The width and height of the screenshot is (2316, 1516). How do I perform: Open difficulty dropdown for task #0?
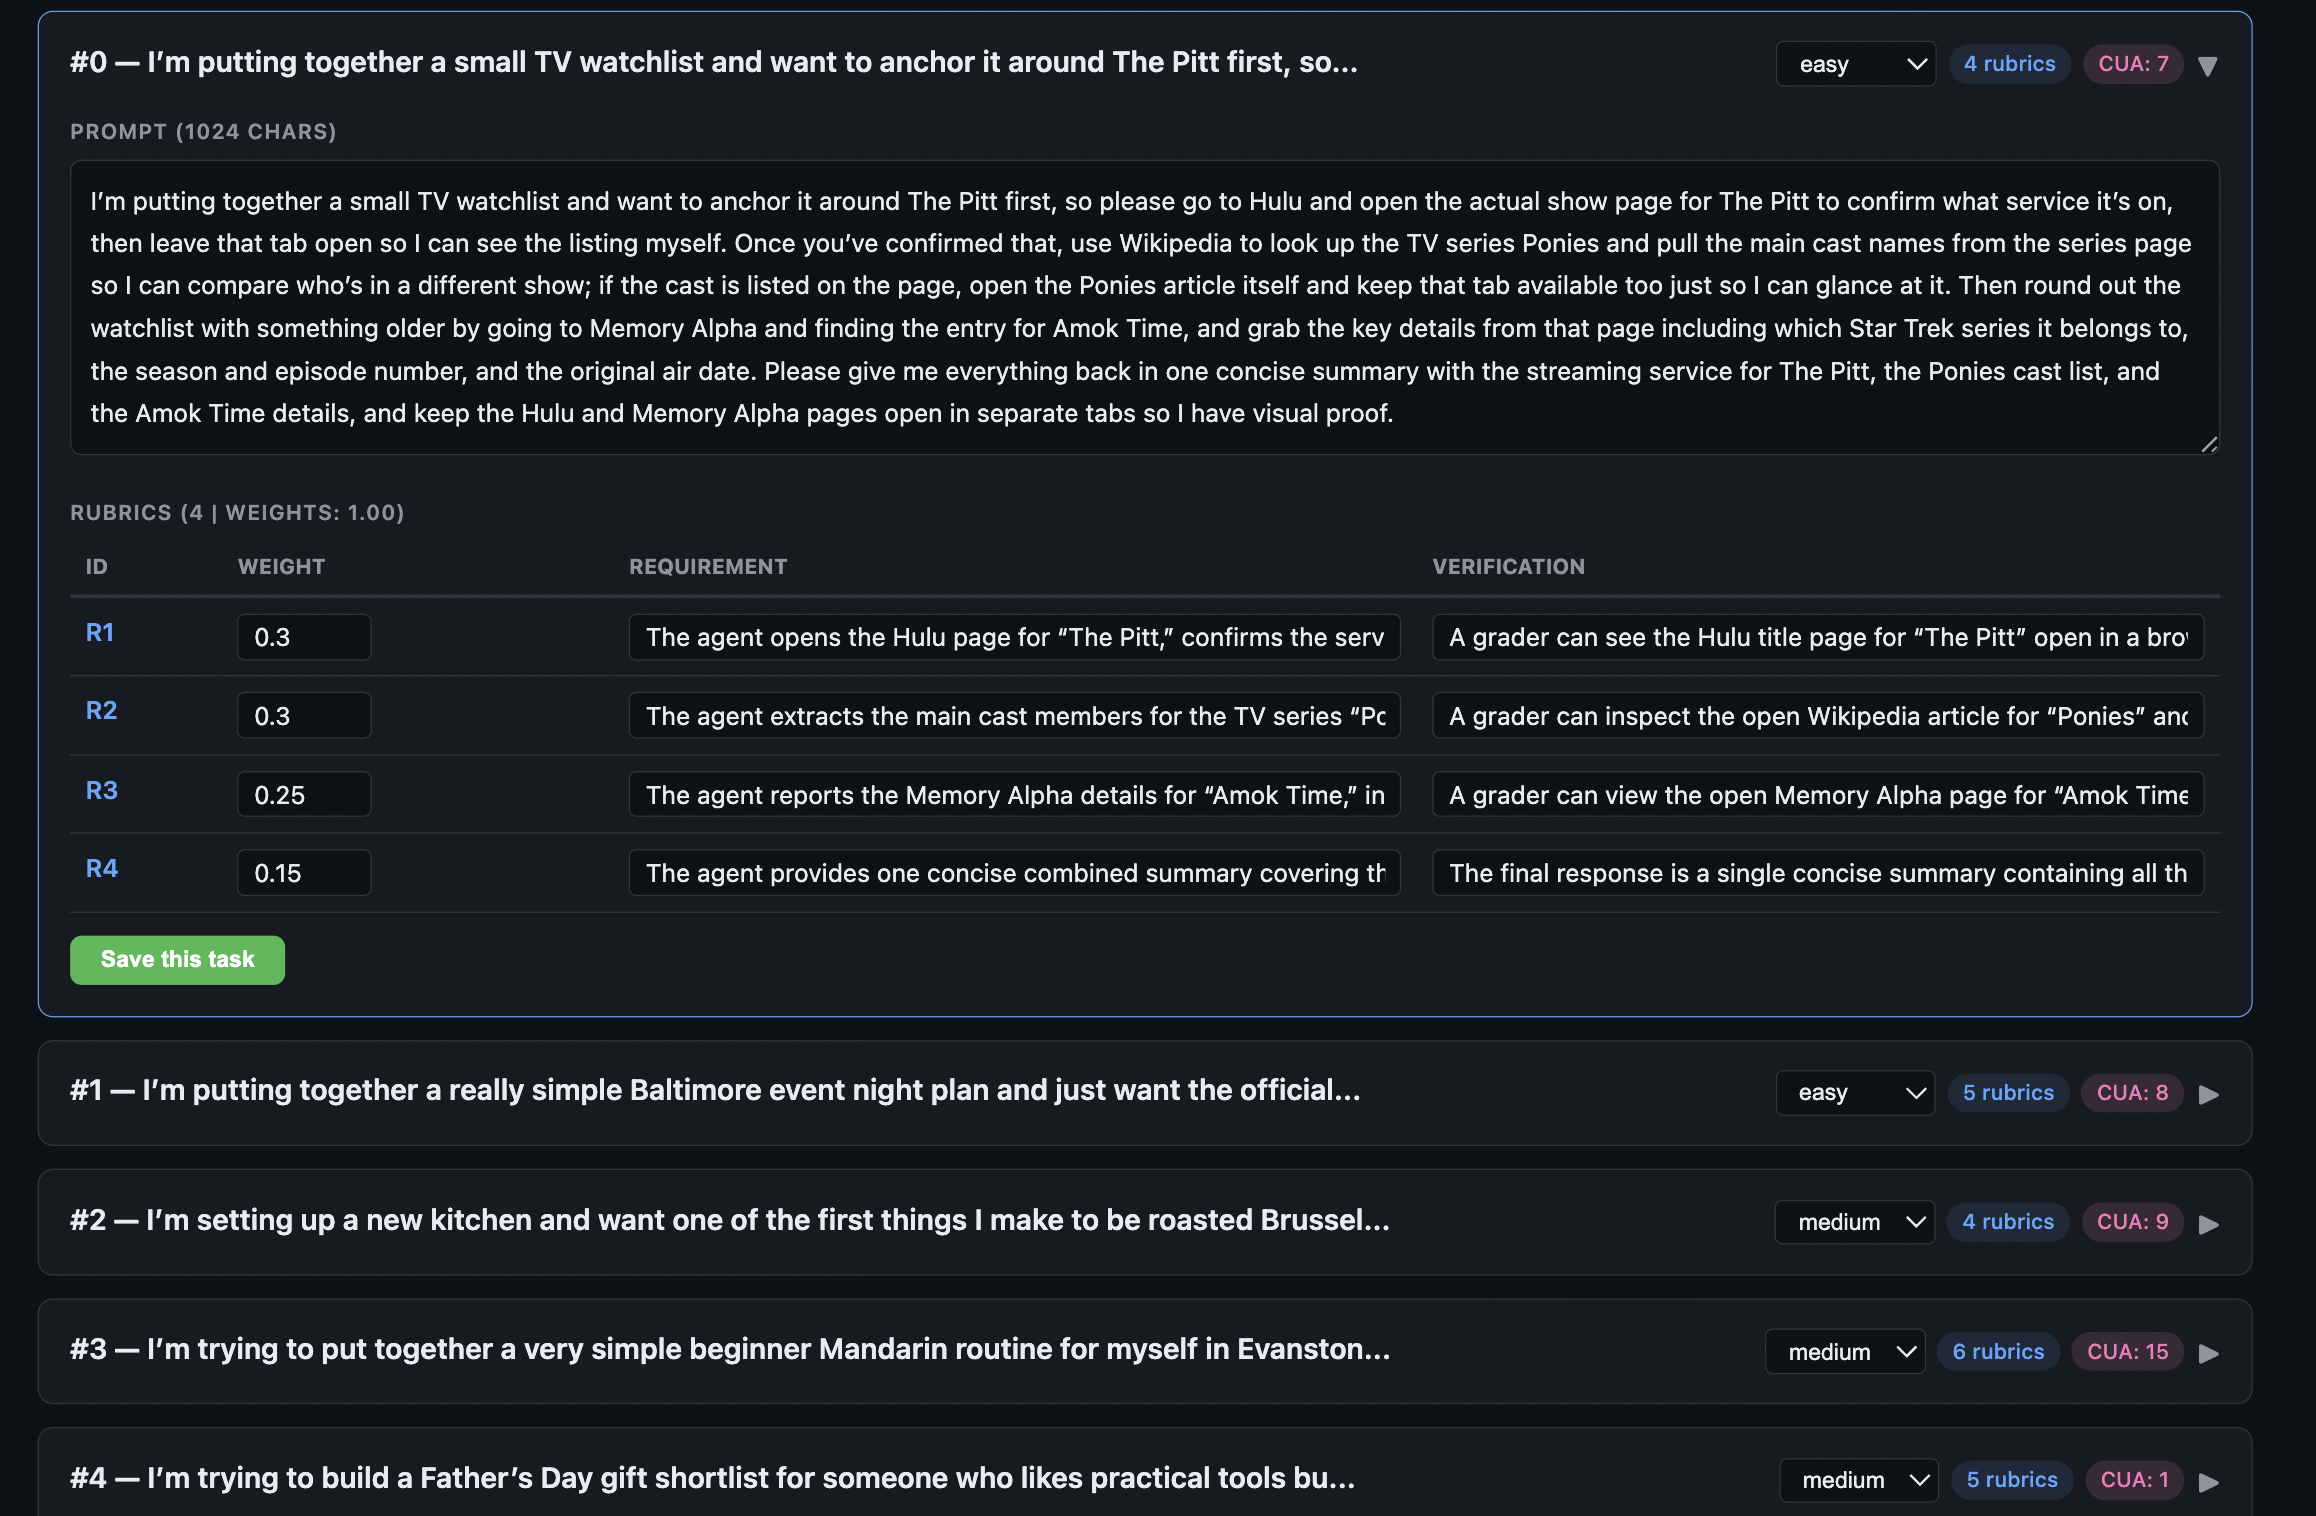(1855, 64)
